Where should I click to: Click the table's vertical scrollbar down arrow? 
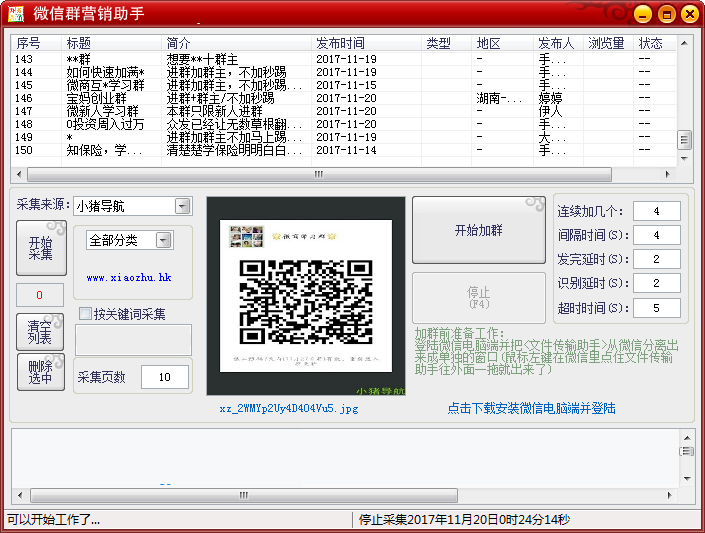click(x=684, y=158)
